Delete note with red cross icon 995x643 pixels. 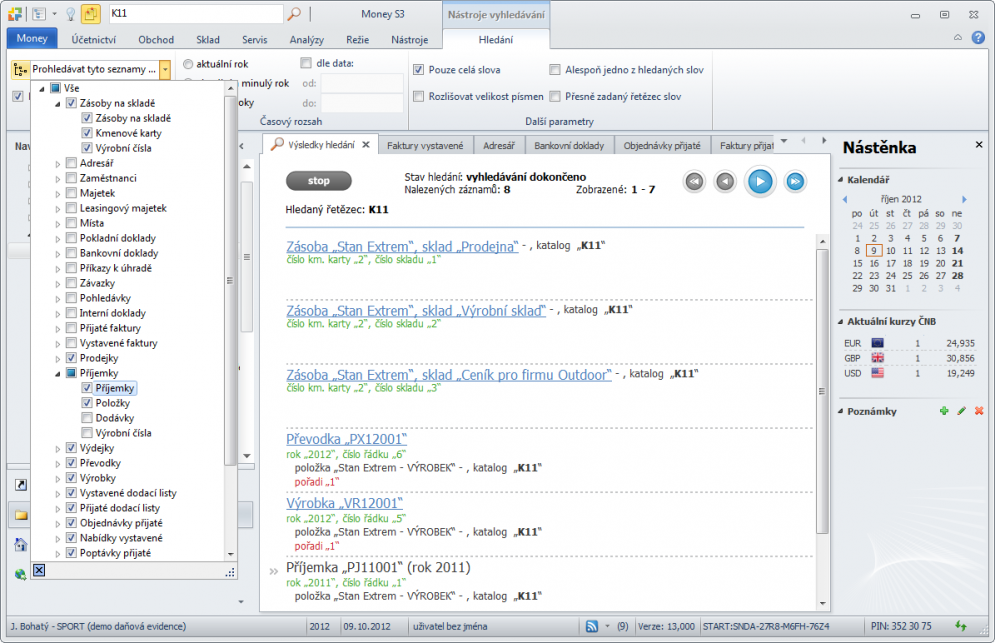pos(979,411)
